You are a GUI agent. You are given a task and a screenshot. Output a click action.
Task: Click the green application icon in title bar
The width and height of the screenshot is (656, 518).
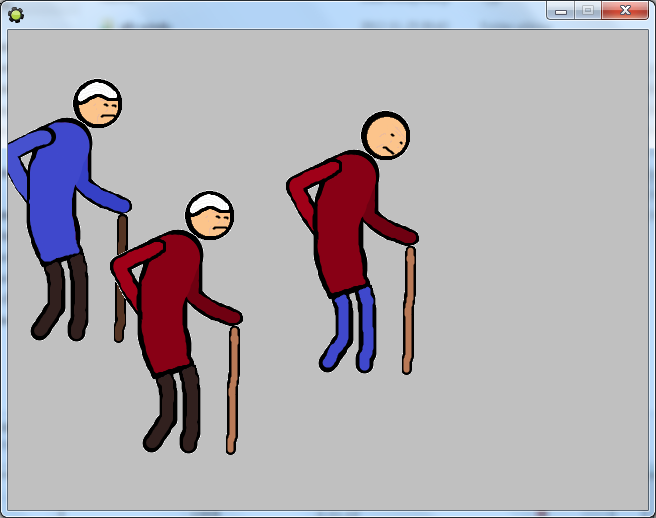click(x=15, y=13)
